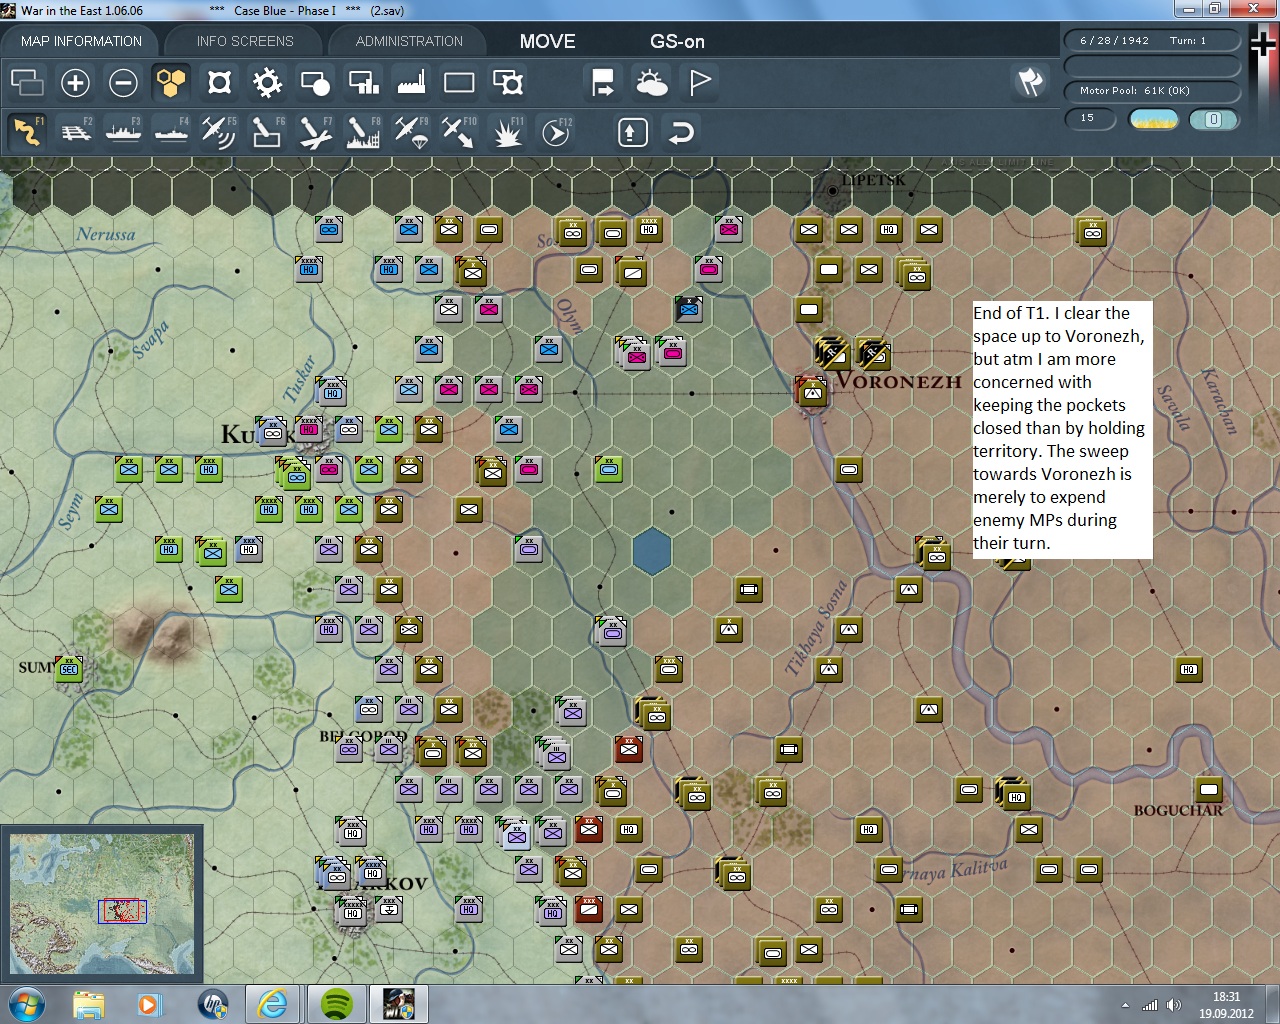Click the overlapping windows icon in toolbar
The height and width of the screenshot is (1024, 1280).
27,82
